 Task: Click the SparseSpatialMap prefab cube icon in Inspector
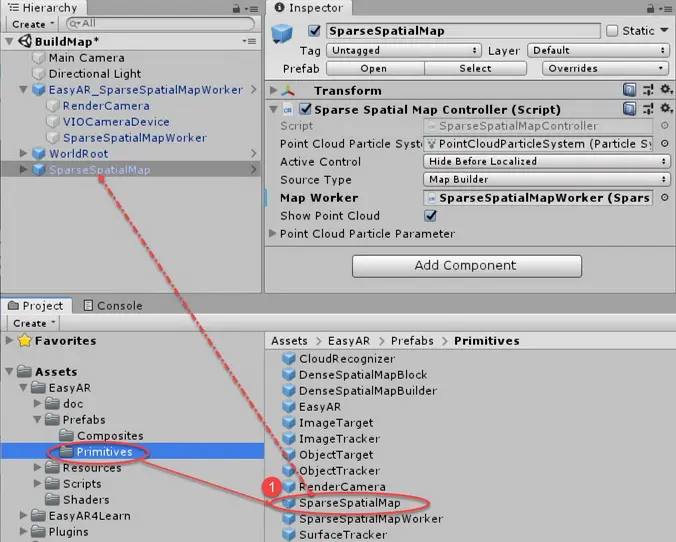coord(282,34)
